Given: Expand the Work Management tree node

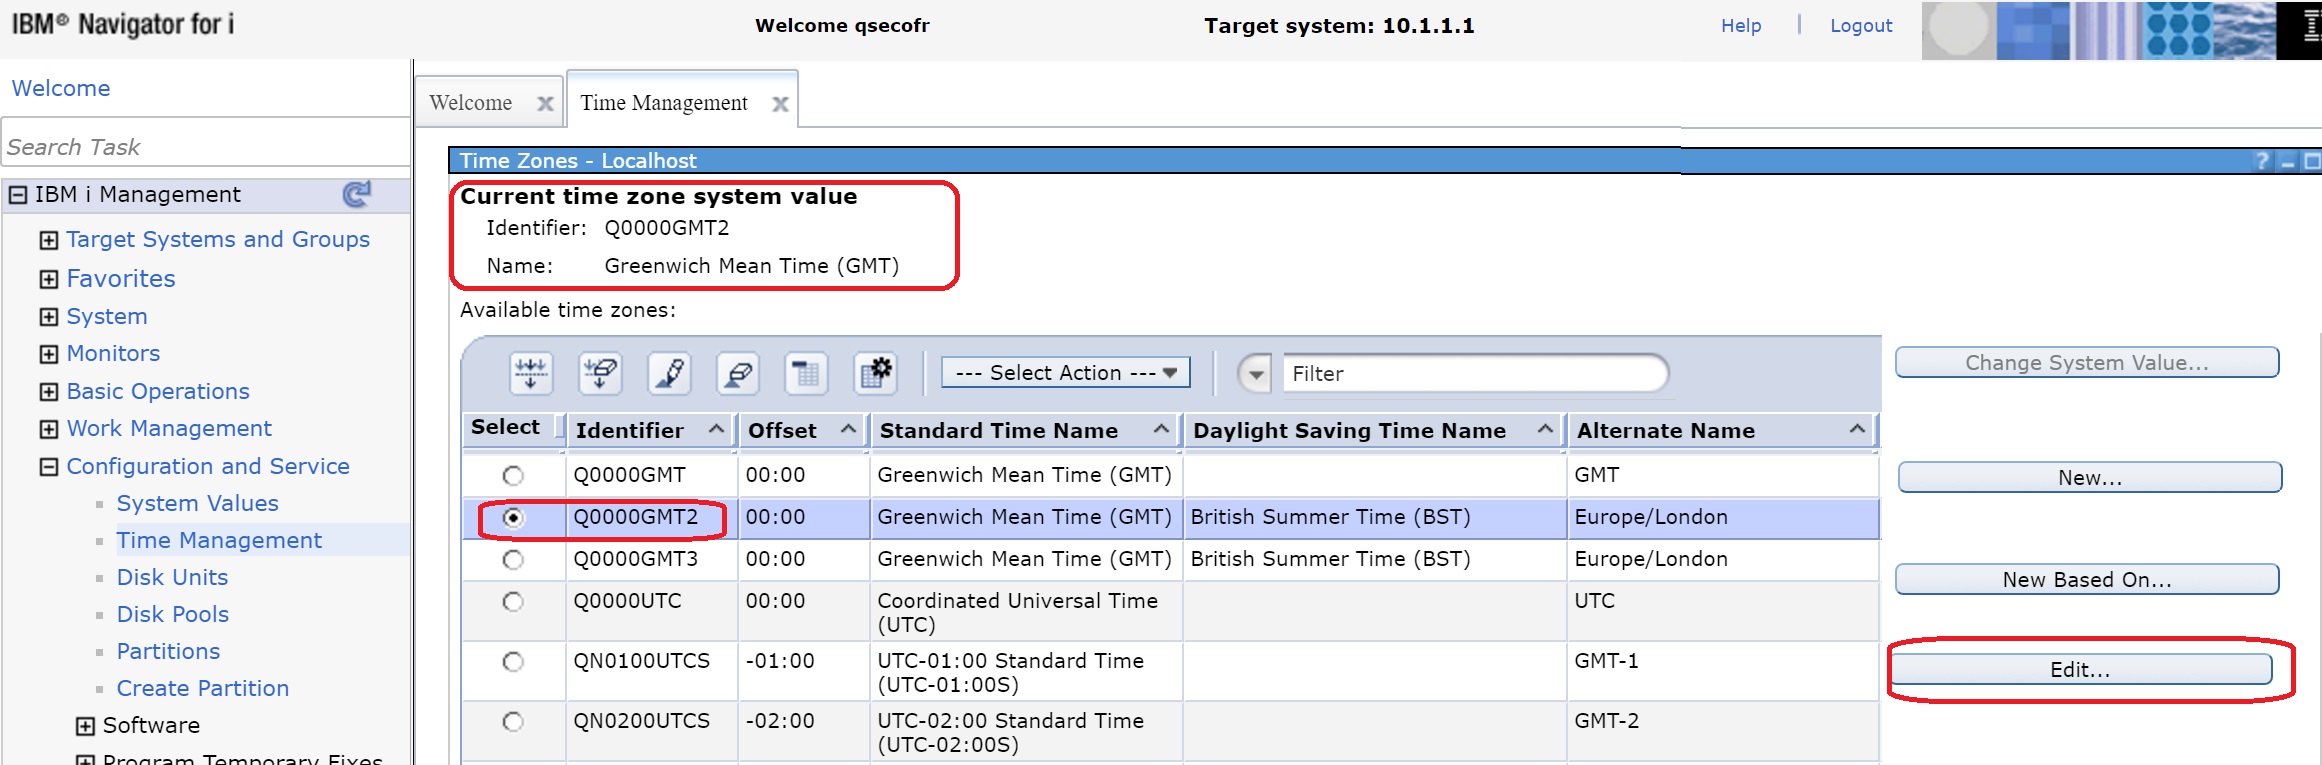Looking at the screenshot, I should (49, 429).
